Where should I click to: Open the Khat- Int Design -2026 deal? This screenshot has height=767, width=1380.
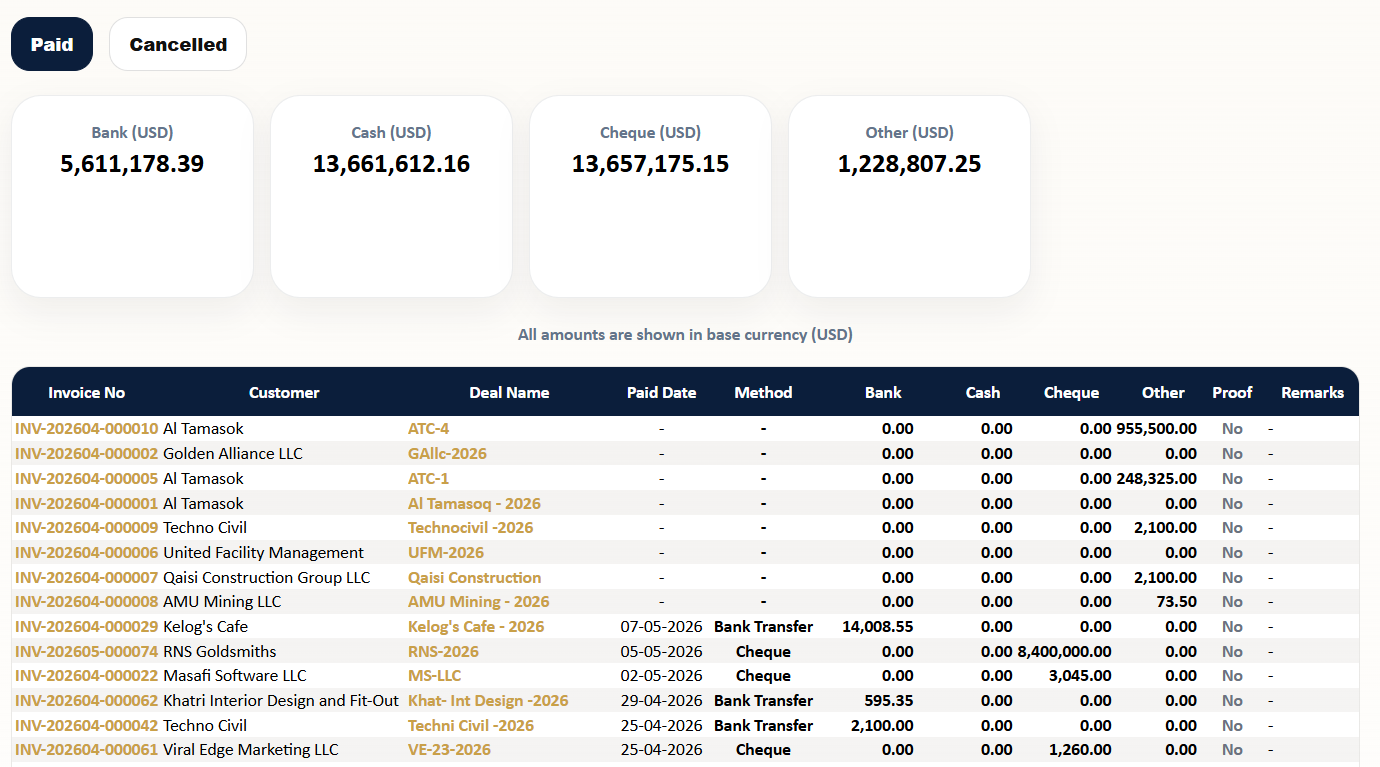488,701
